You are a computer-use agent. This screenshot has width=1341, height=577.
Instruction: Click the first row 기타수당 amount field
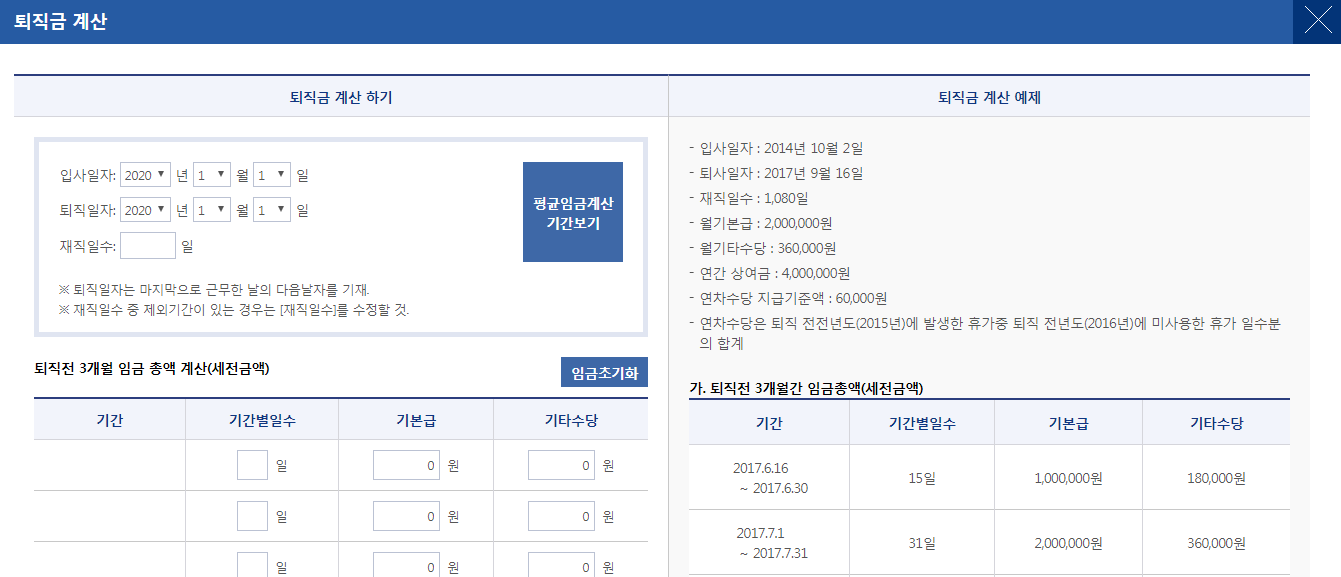561,465
